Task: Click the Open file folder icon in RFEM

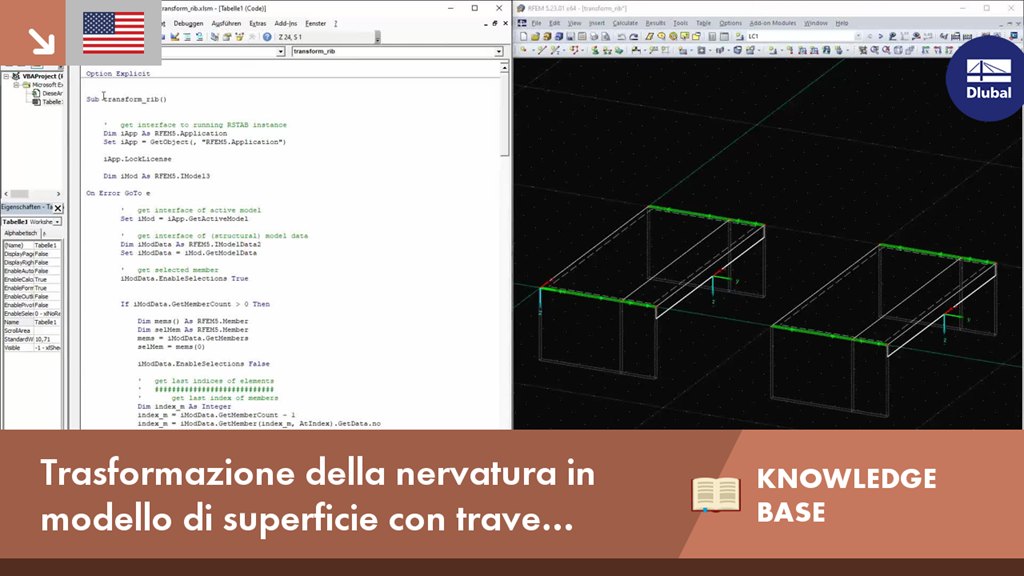Action: [x=535, y=37]
